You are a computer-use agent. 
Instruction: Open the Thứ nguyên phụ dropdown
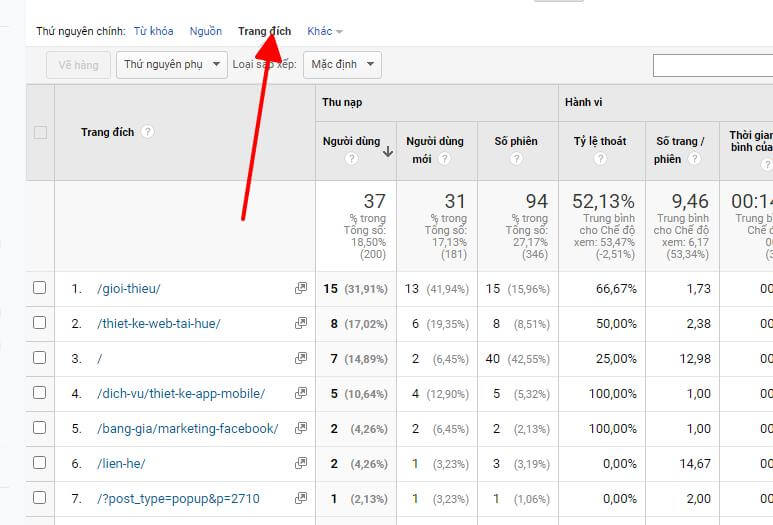172,65
